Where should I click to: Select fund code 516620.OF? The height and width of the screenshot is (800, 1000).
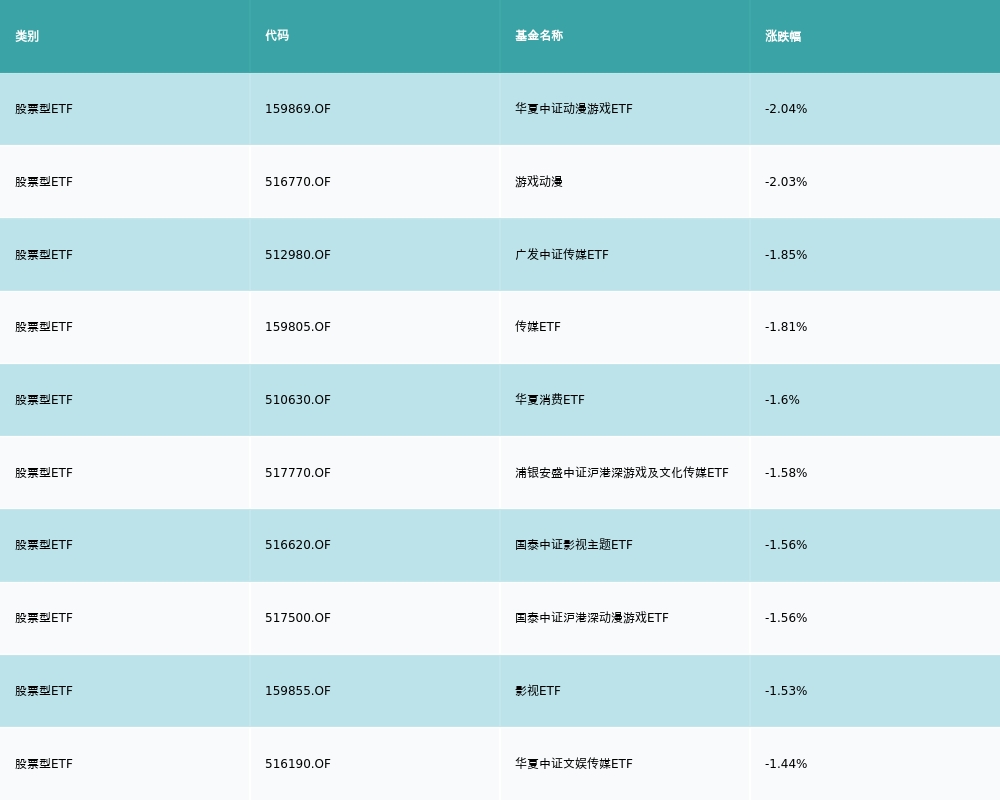point(298,545)
